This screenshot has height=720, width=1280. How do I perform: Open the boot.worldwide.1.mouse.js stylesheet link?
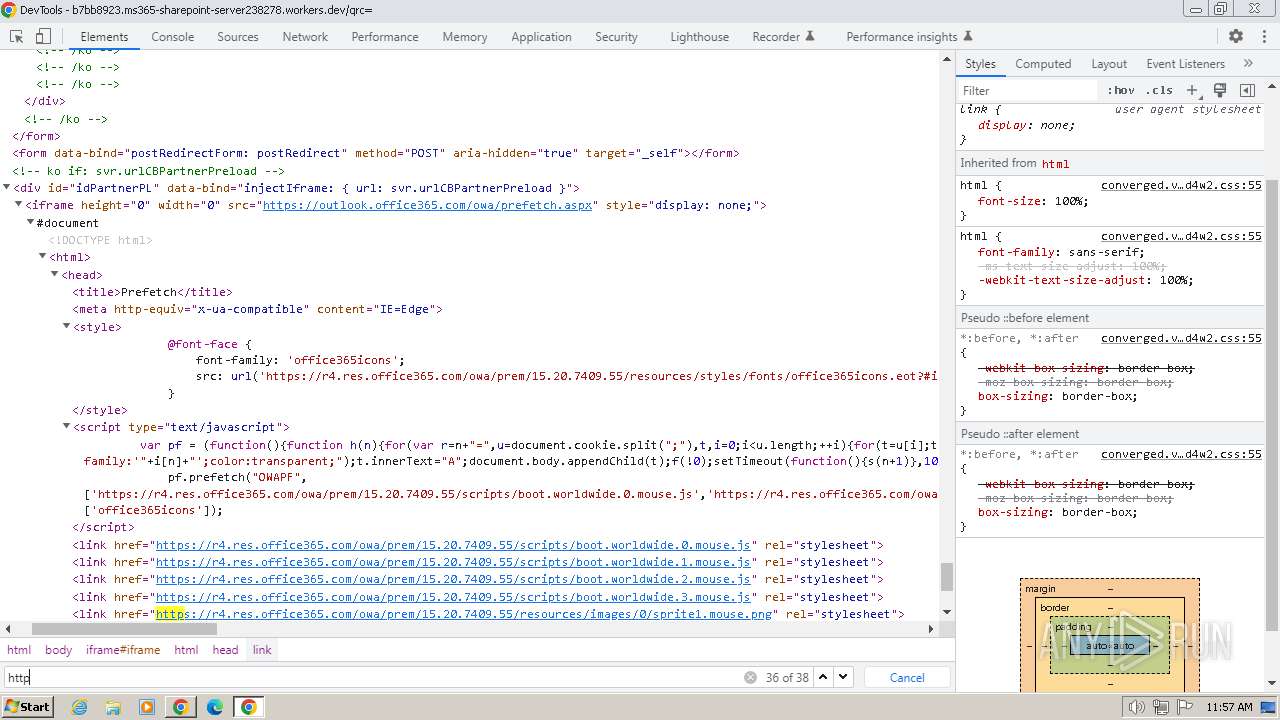pos(453,562)
